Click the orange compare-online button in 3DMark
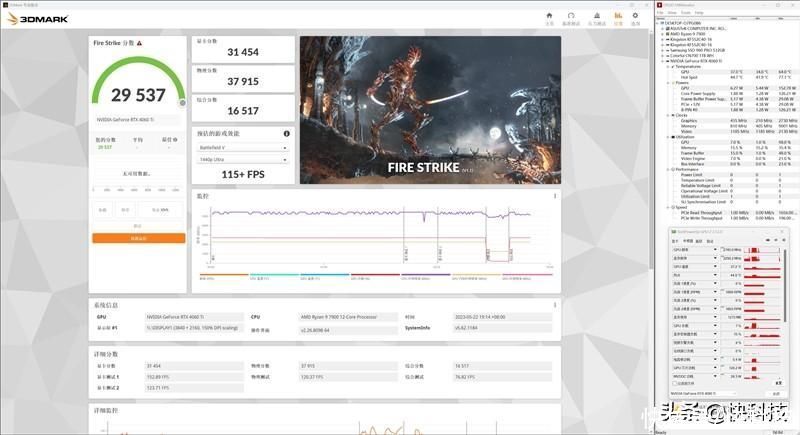Screen dimensions: 800x435 pos(139,238)
